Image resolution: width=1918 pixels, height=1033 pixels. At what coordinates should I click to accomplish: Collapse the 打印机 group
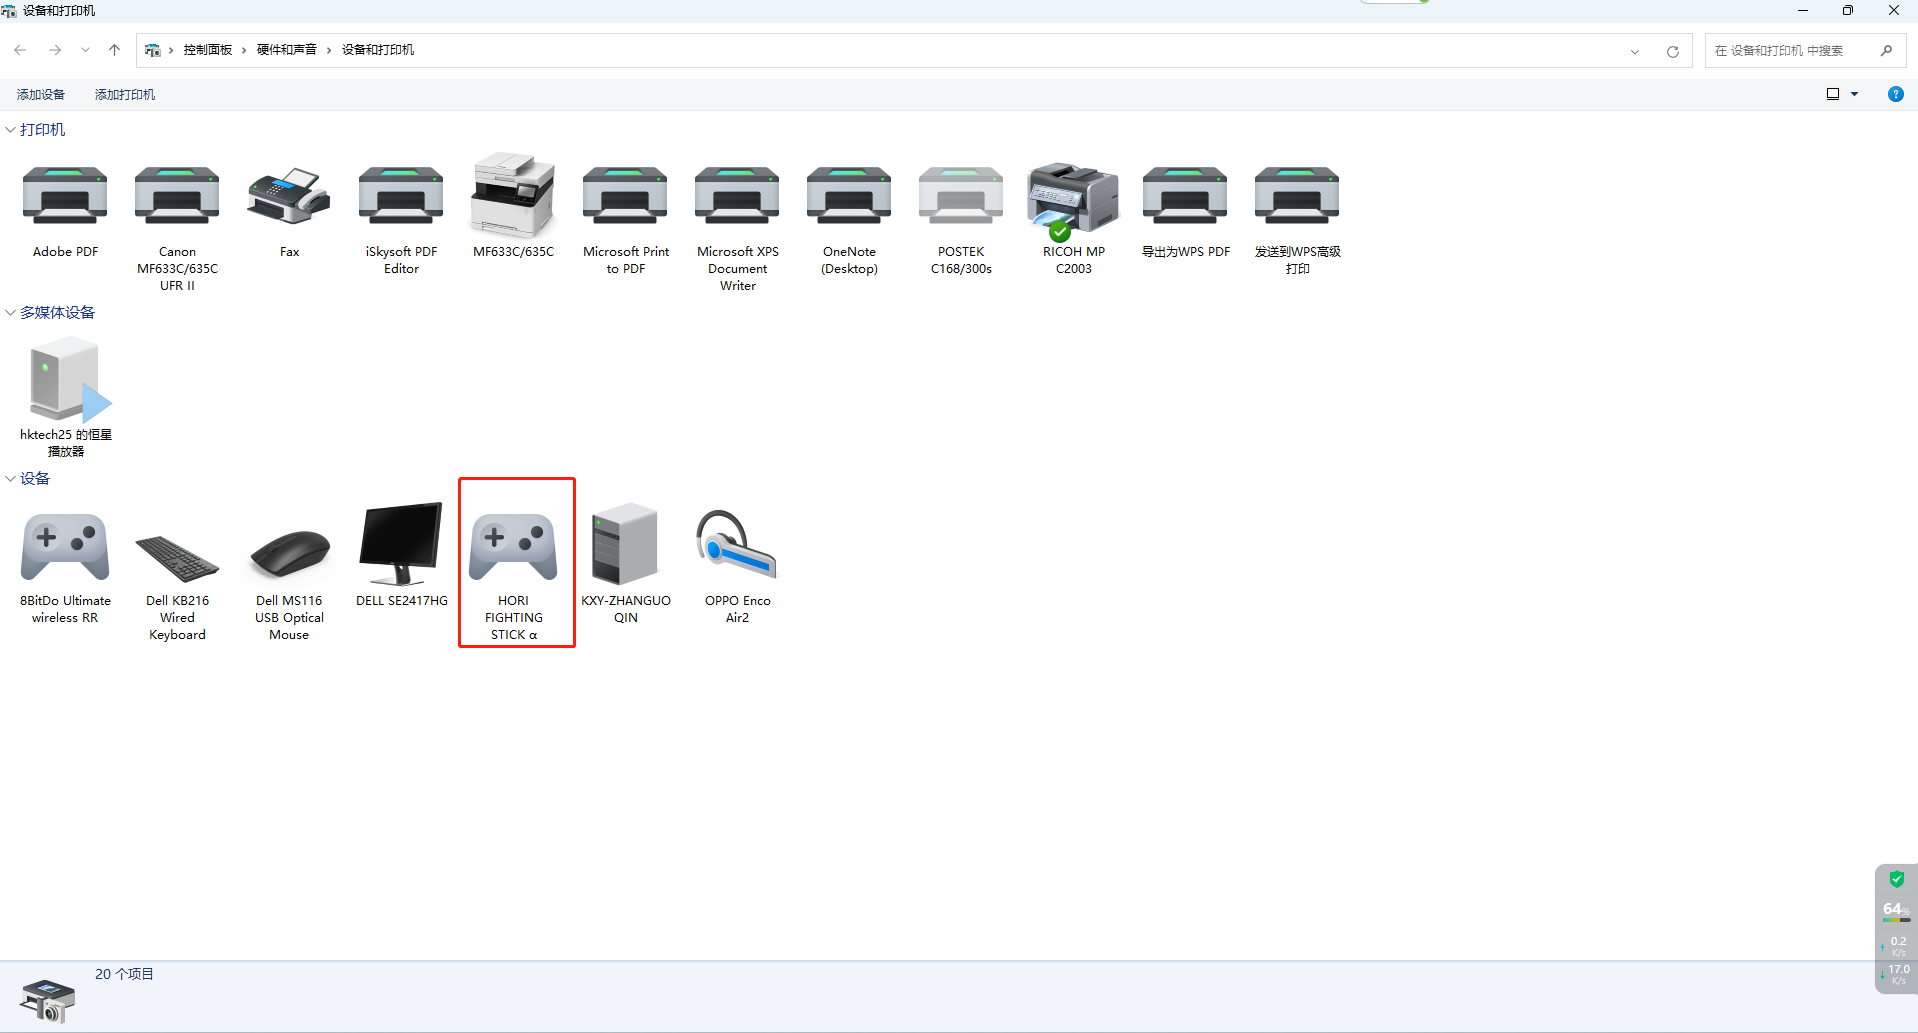point(10,130)
